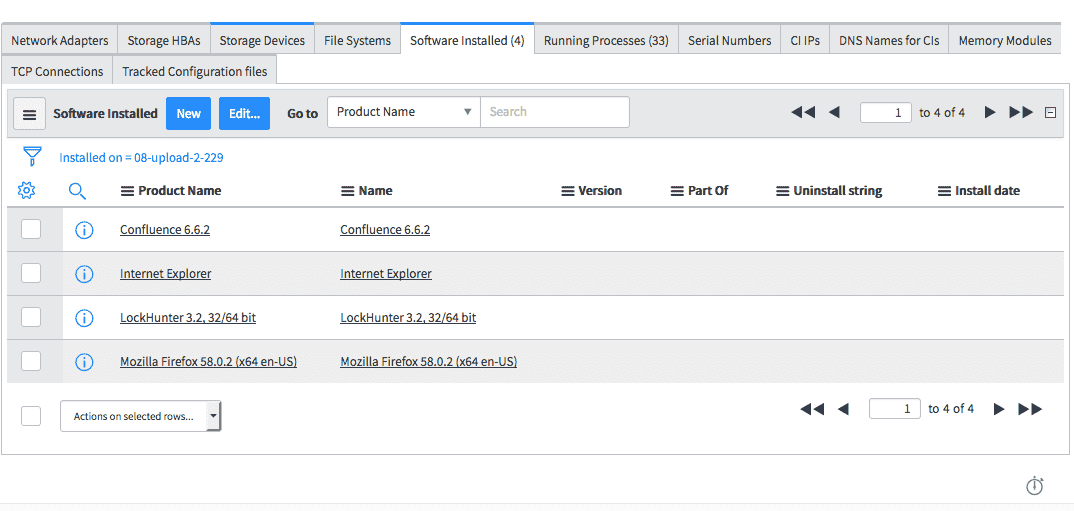The image size is (1074, 511).
Task: Select the LockHunter row checkbox
Action: click(31, 317)
